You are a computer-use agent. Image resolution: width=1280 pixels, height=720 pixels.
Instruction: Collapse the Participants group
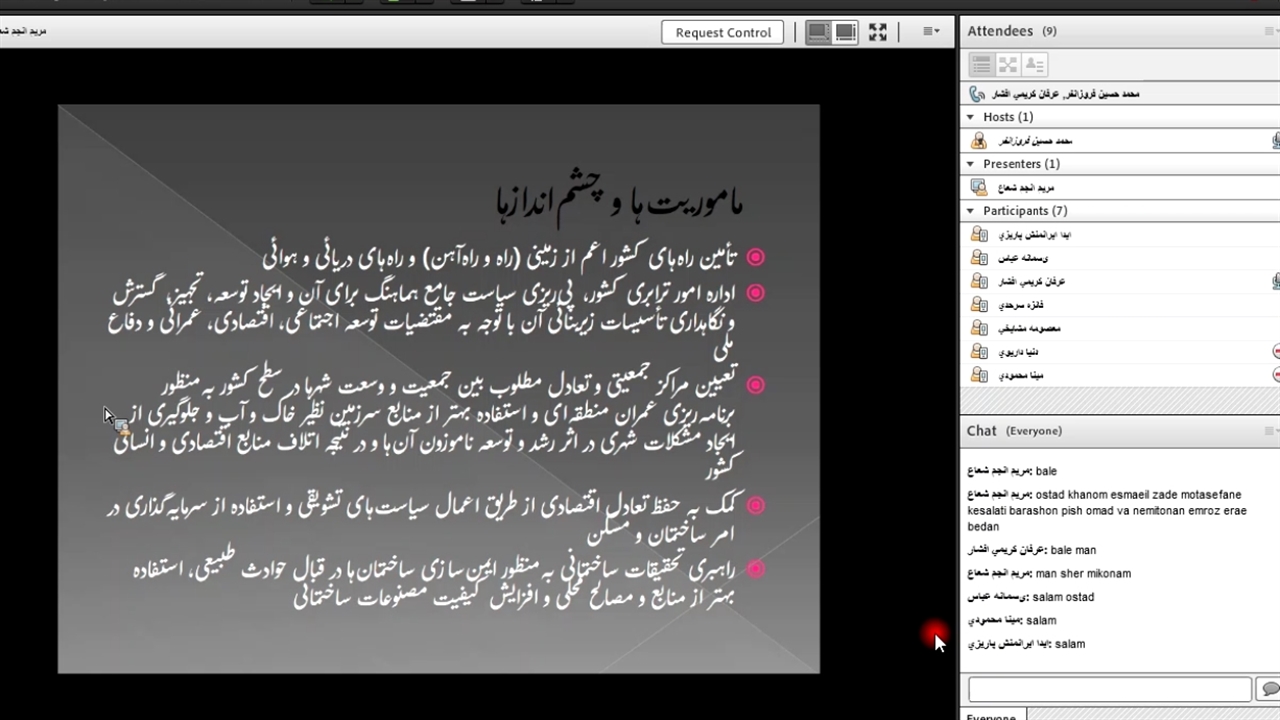pos(971,211)
